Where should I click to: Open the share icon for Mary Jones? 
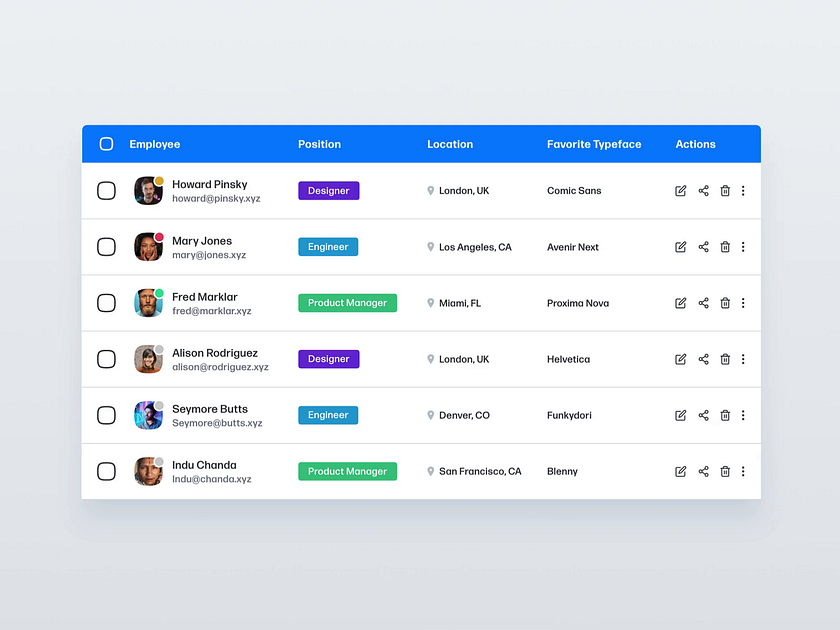(x=703, y=247)
